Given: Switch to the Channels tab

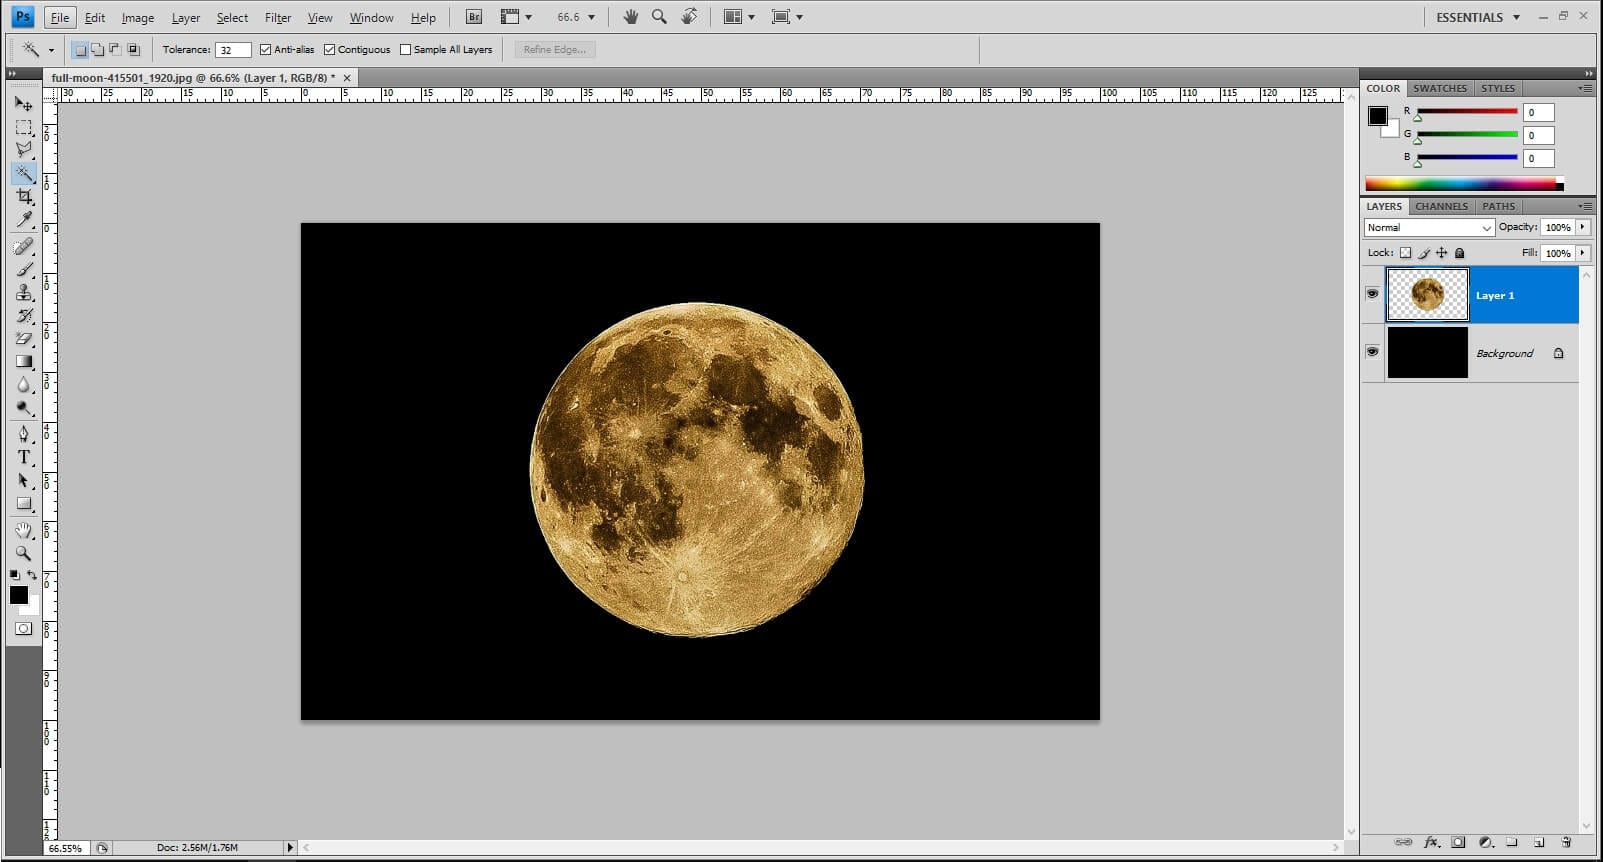Looking at the screenshot, I should (1441, 206).
